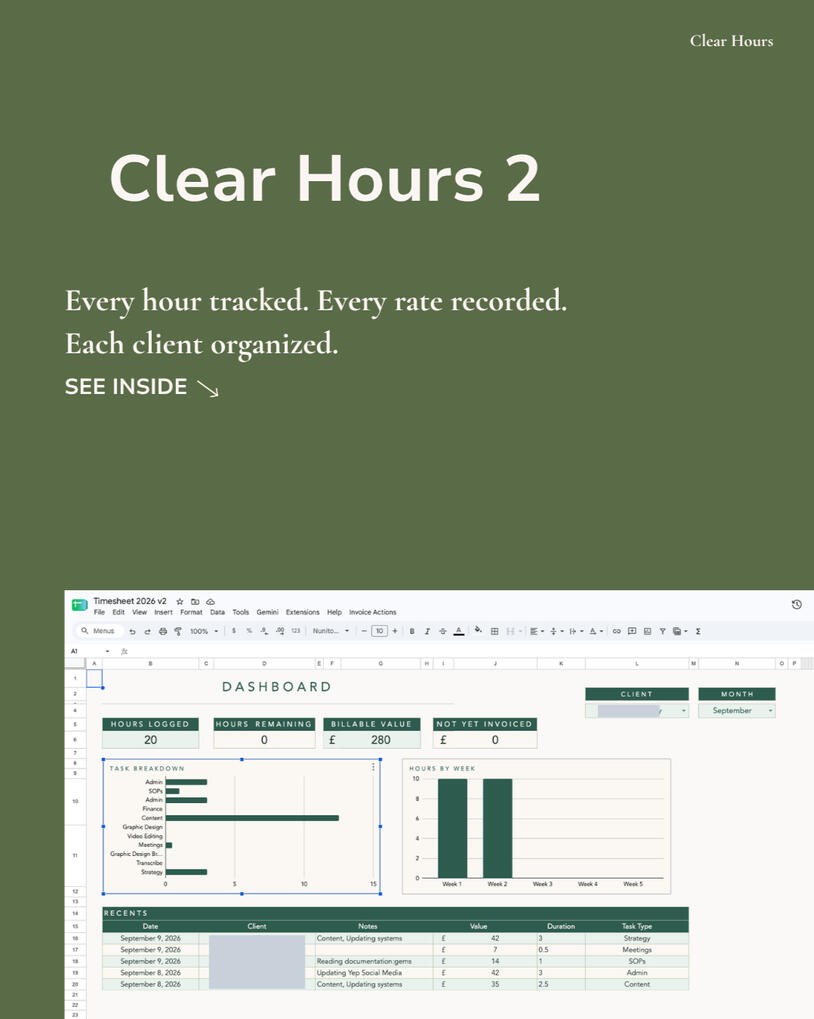Image resolution: width=814 pixels, height=1019 pixels.
Task: Open the Tools menu
Action: pyautogui.click(x=240, y=612)
